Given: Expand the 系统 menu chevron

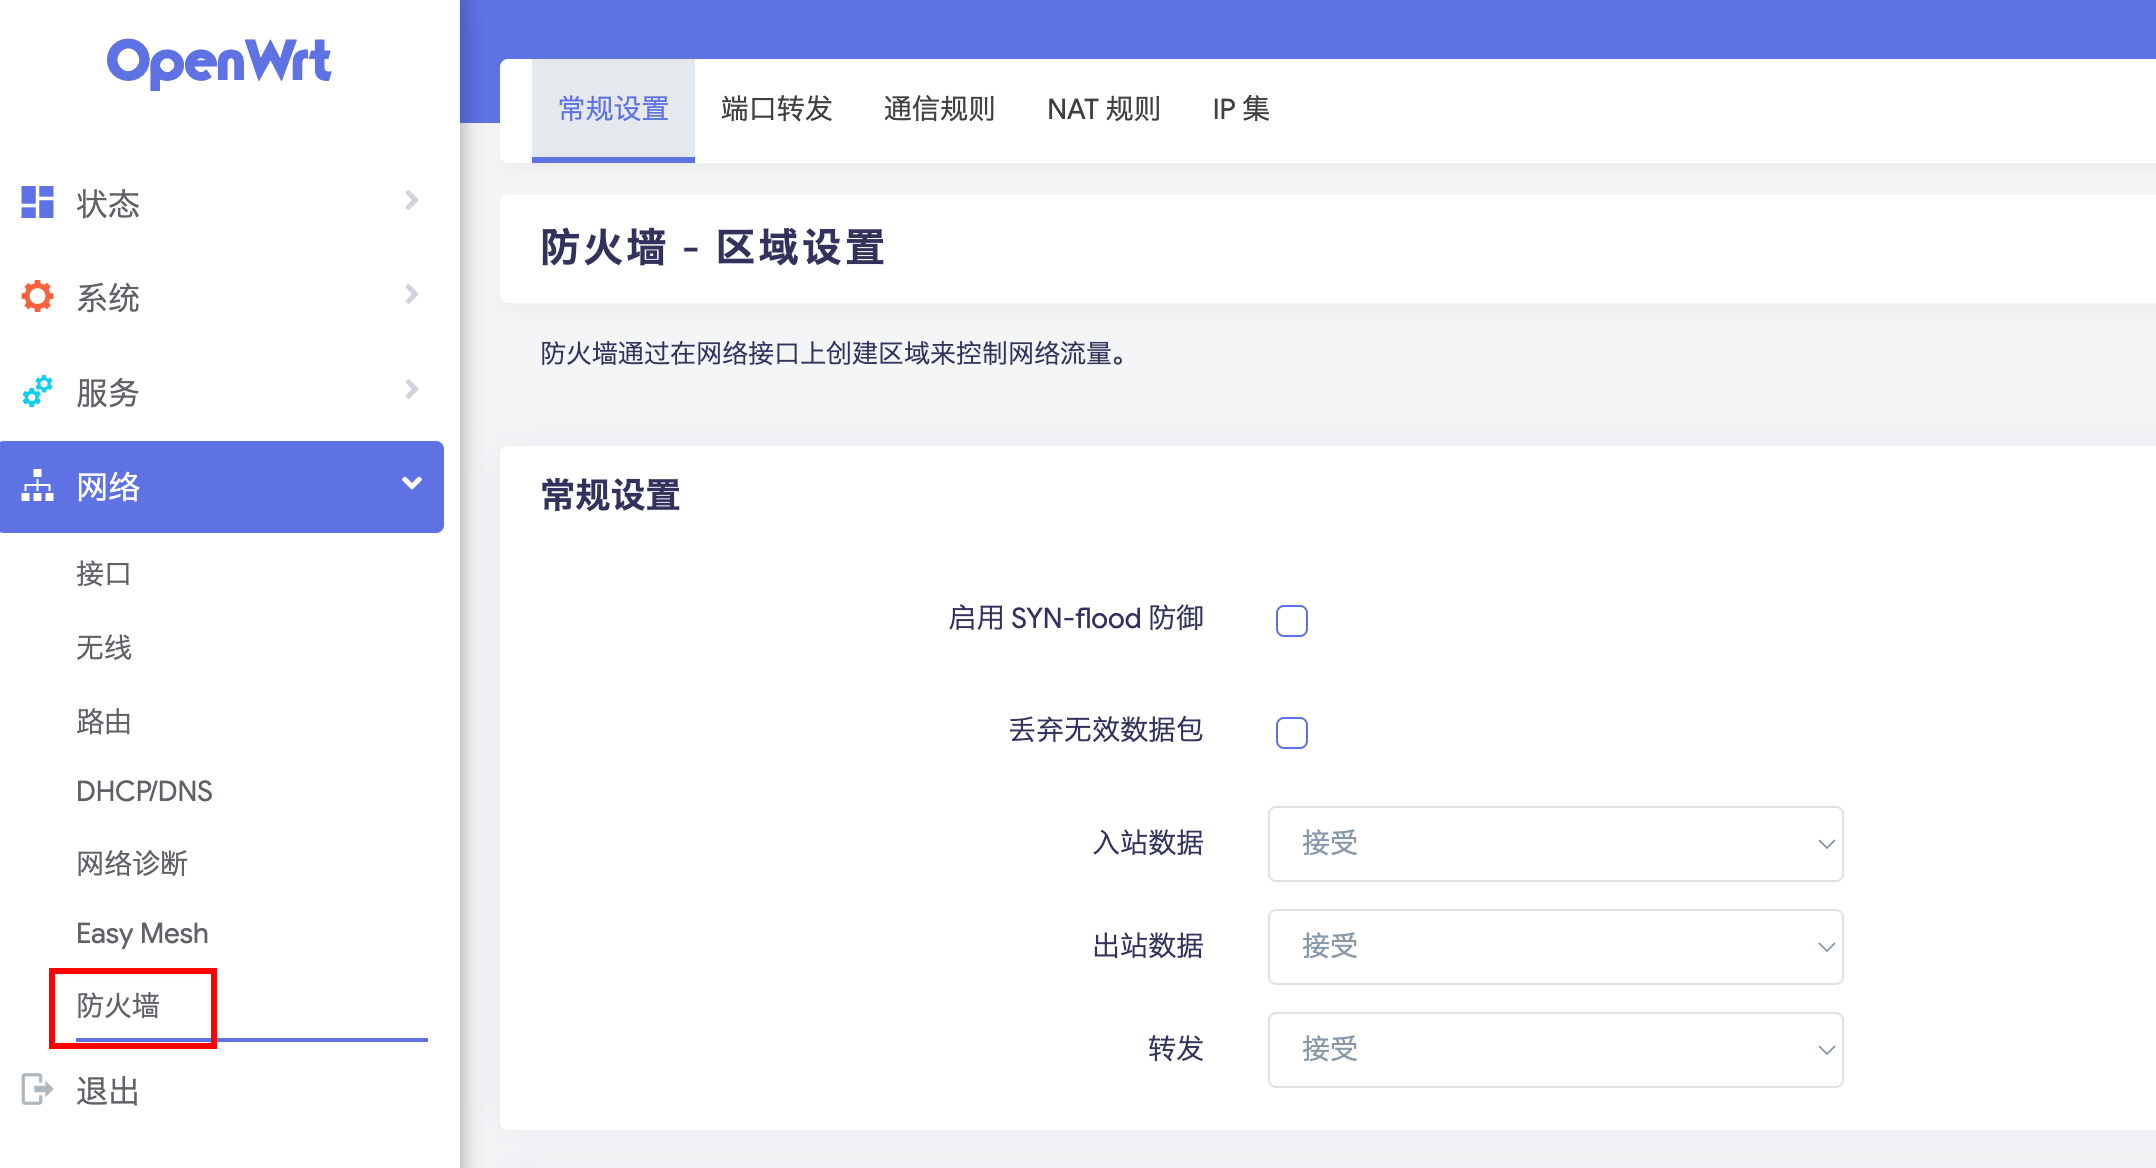Looking at the screenshot, I should pyautogui.click(x=411, y=295).
